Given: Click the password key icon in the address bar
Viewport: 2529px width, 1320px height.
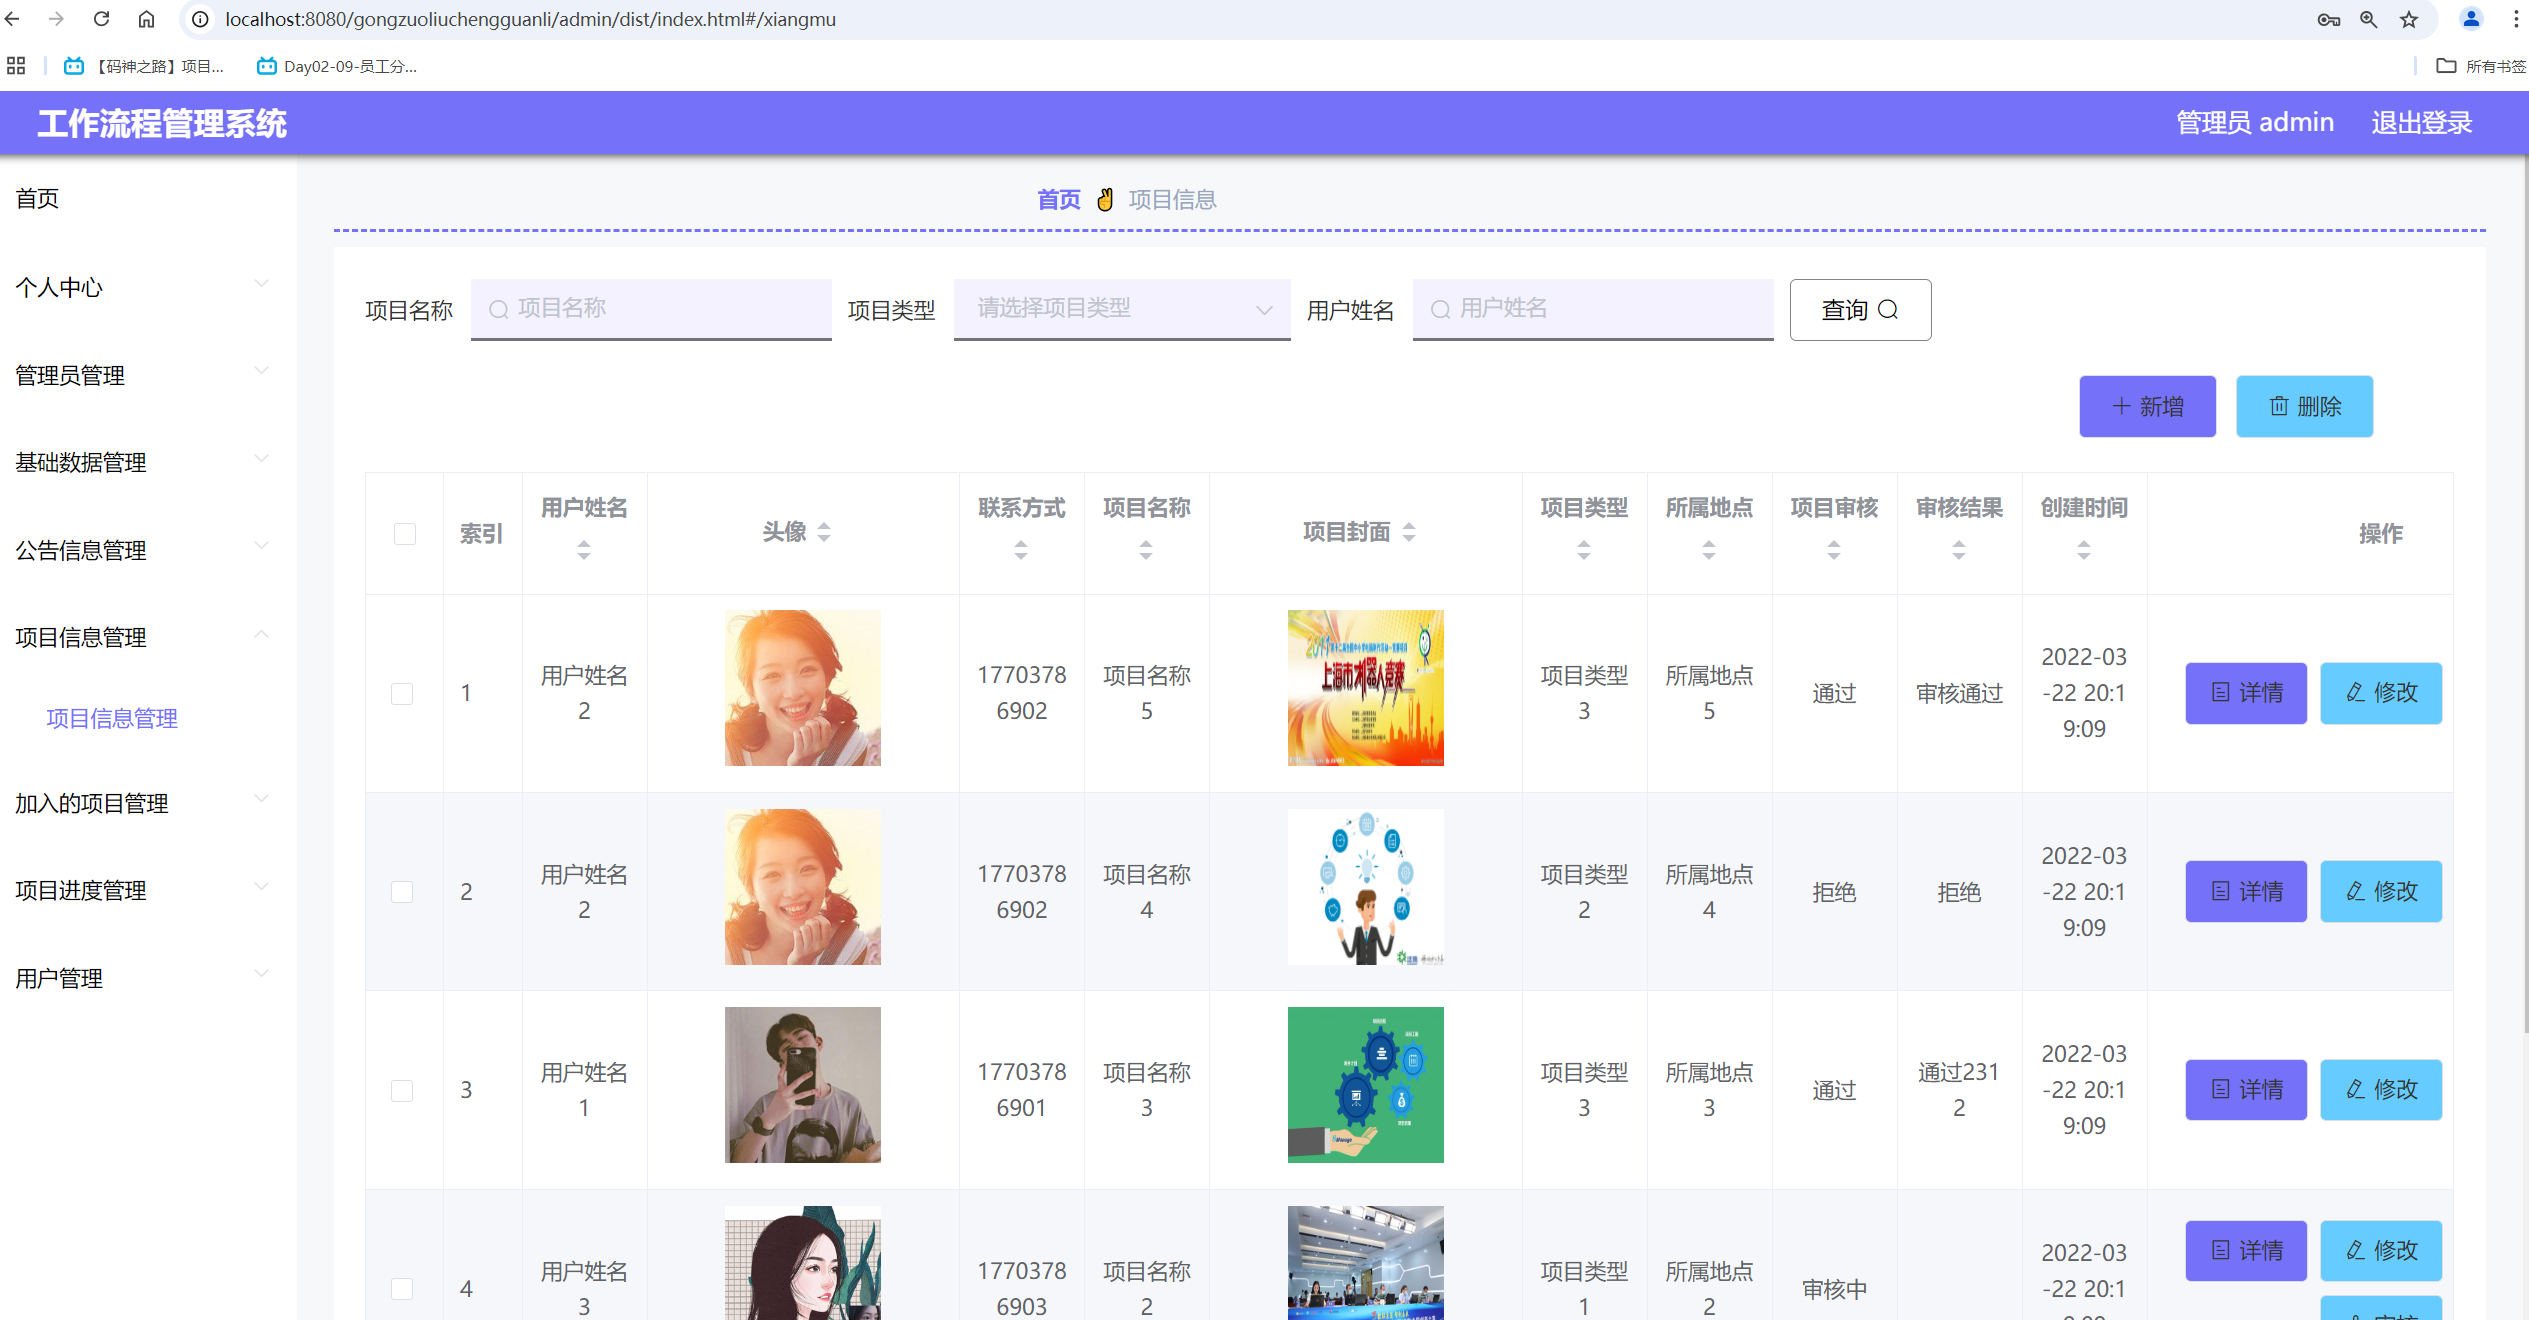Looking at the screenshot, I should 2328,19.
